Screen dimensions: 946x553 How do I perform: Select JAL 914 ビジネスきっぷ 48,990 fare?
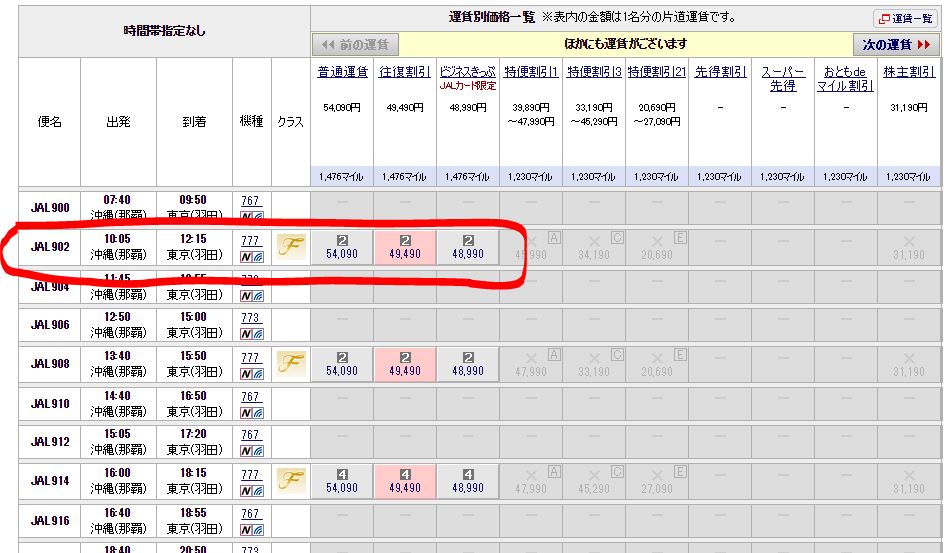tap(468, 481)
